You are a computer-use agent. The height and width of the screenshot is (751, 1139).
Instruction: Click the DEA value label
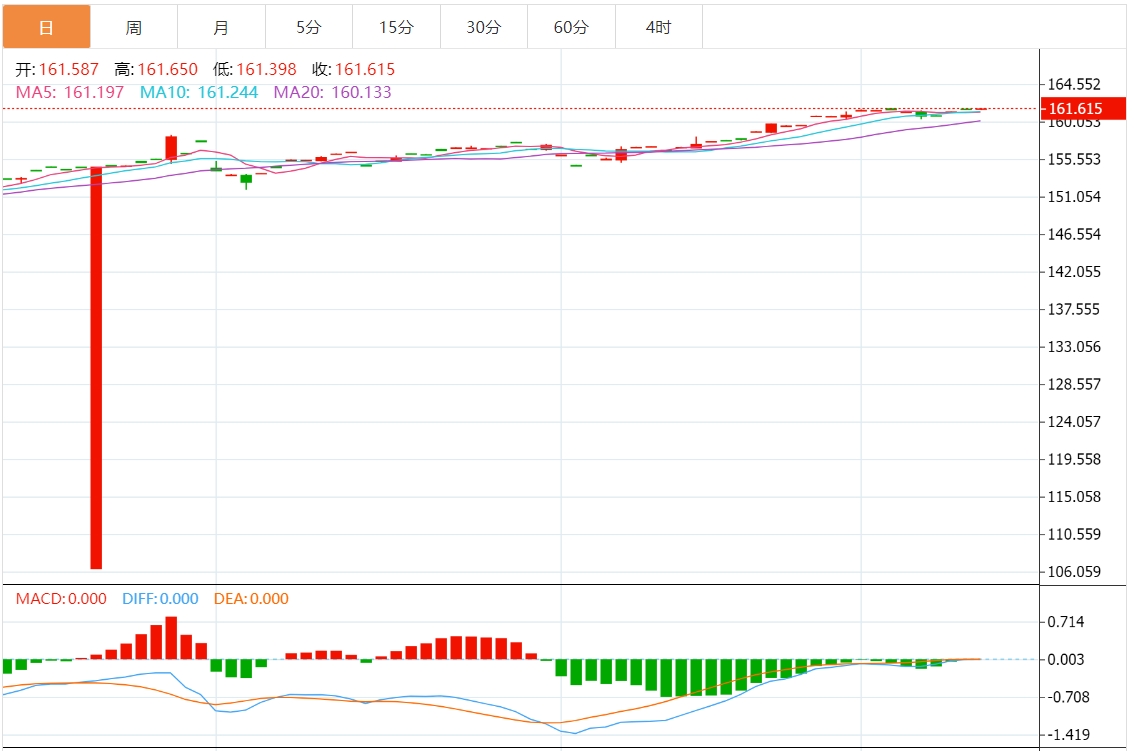[x=251, y=599]
